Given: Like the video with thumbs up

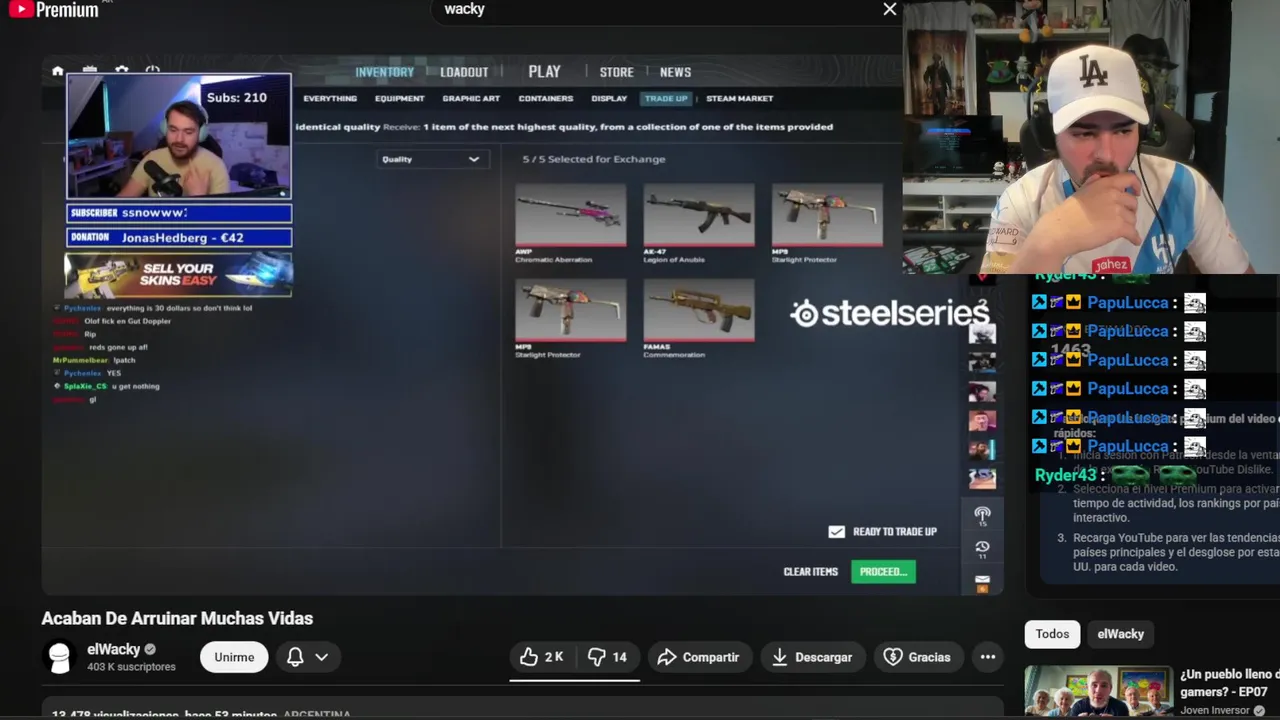Looking at the screenshot, I should 542,657.
